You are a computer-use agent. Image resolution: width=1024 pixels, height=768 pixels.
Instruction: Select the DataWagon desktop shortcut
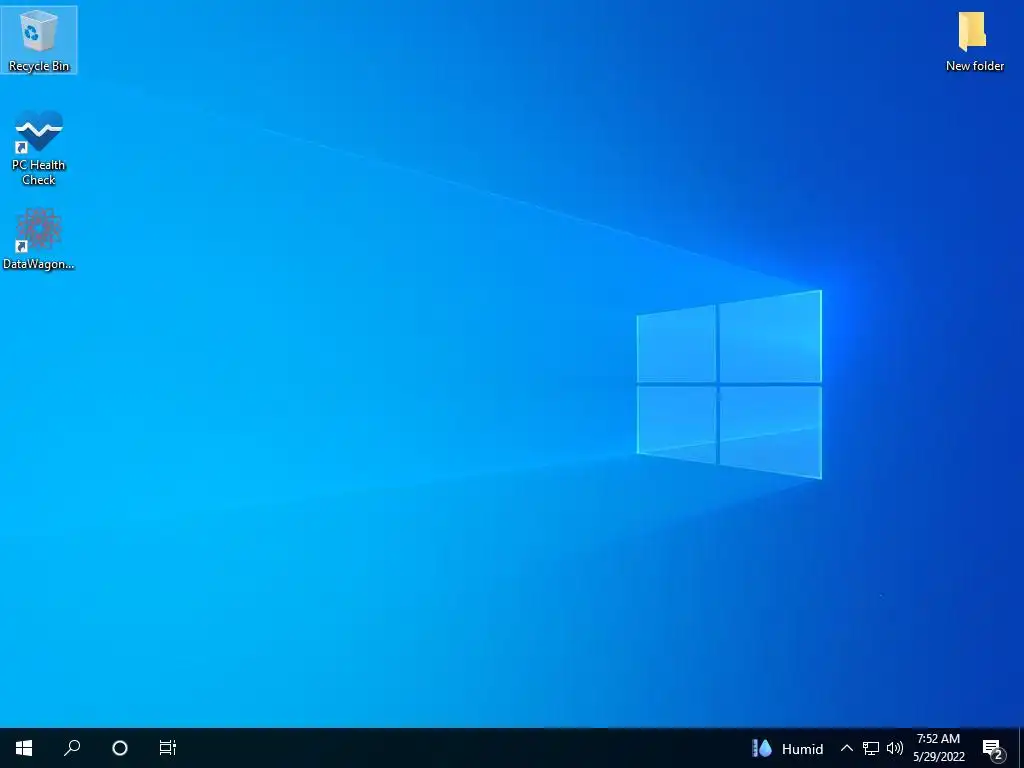39,239
